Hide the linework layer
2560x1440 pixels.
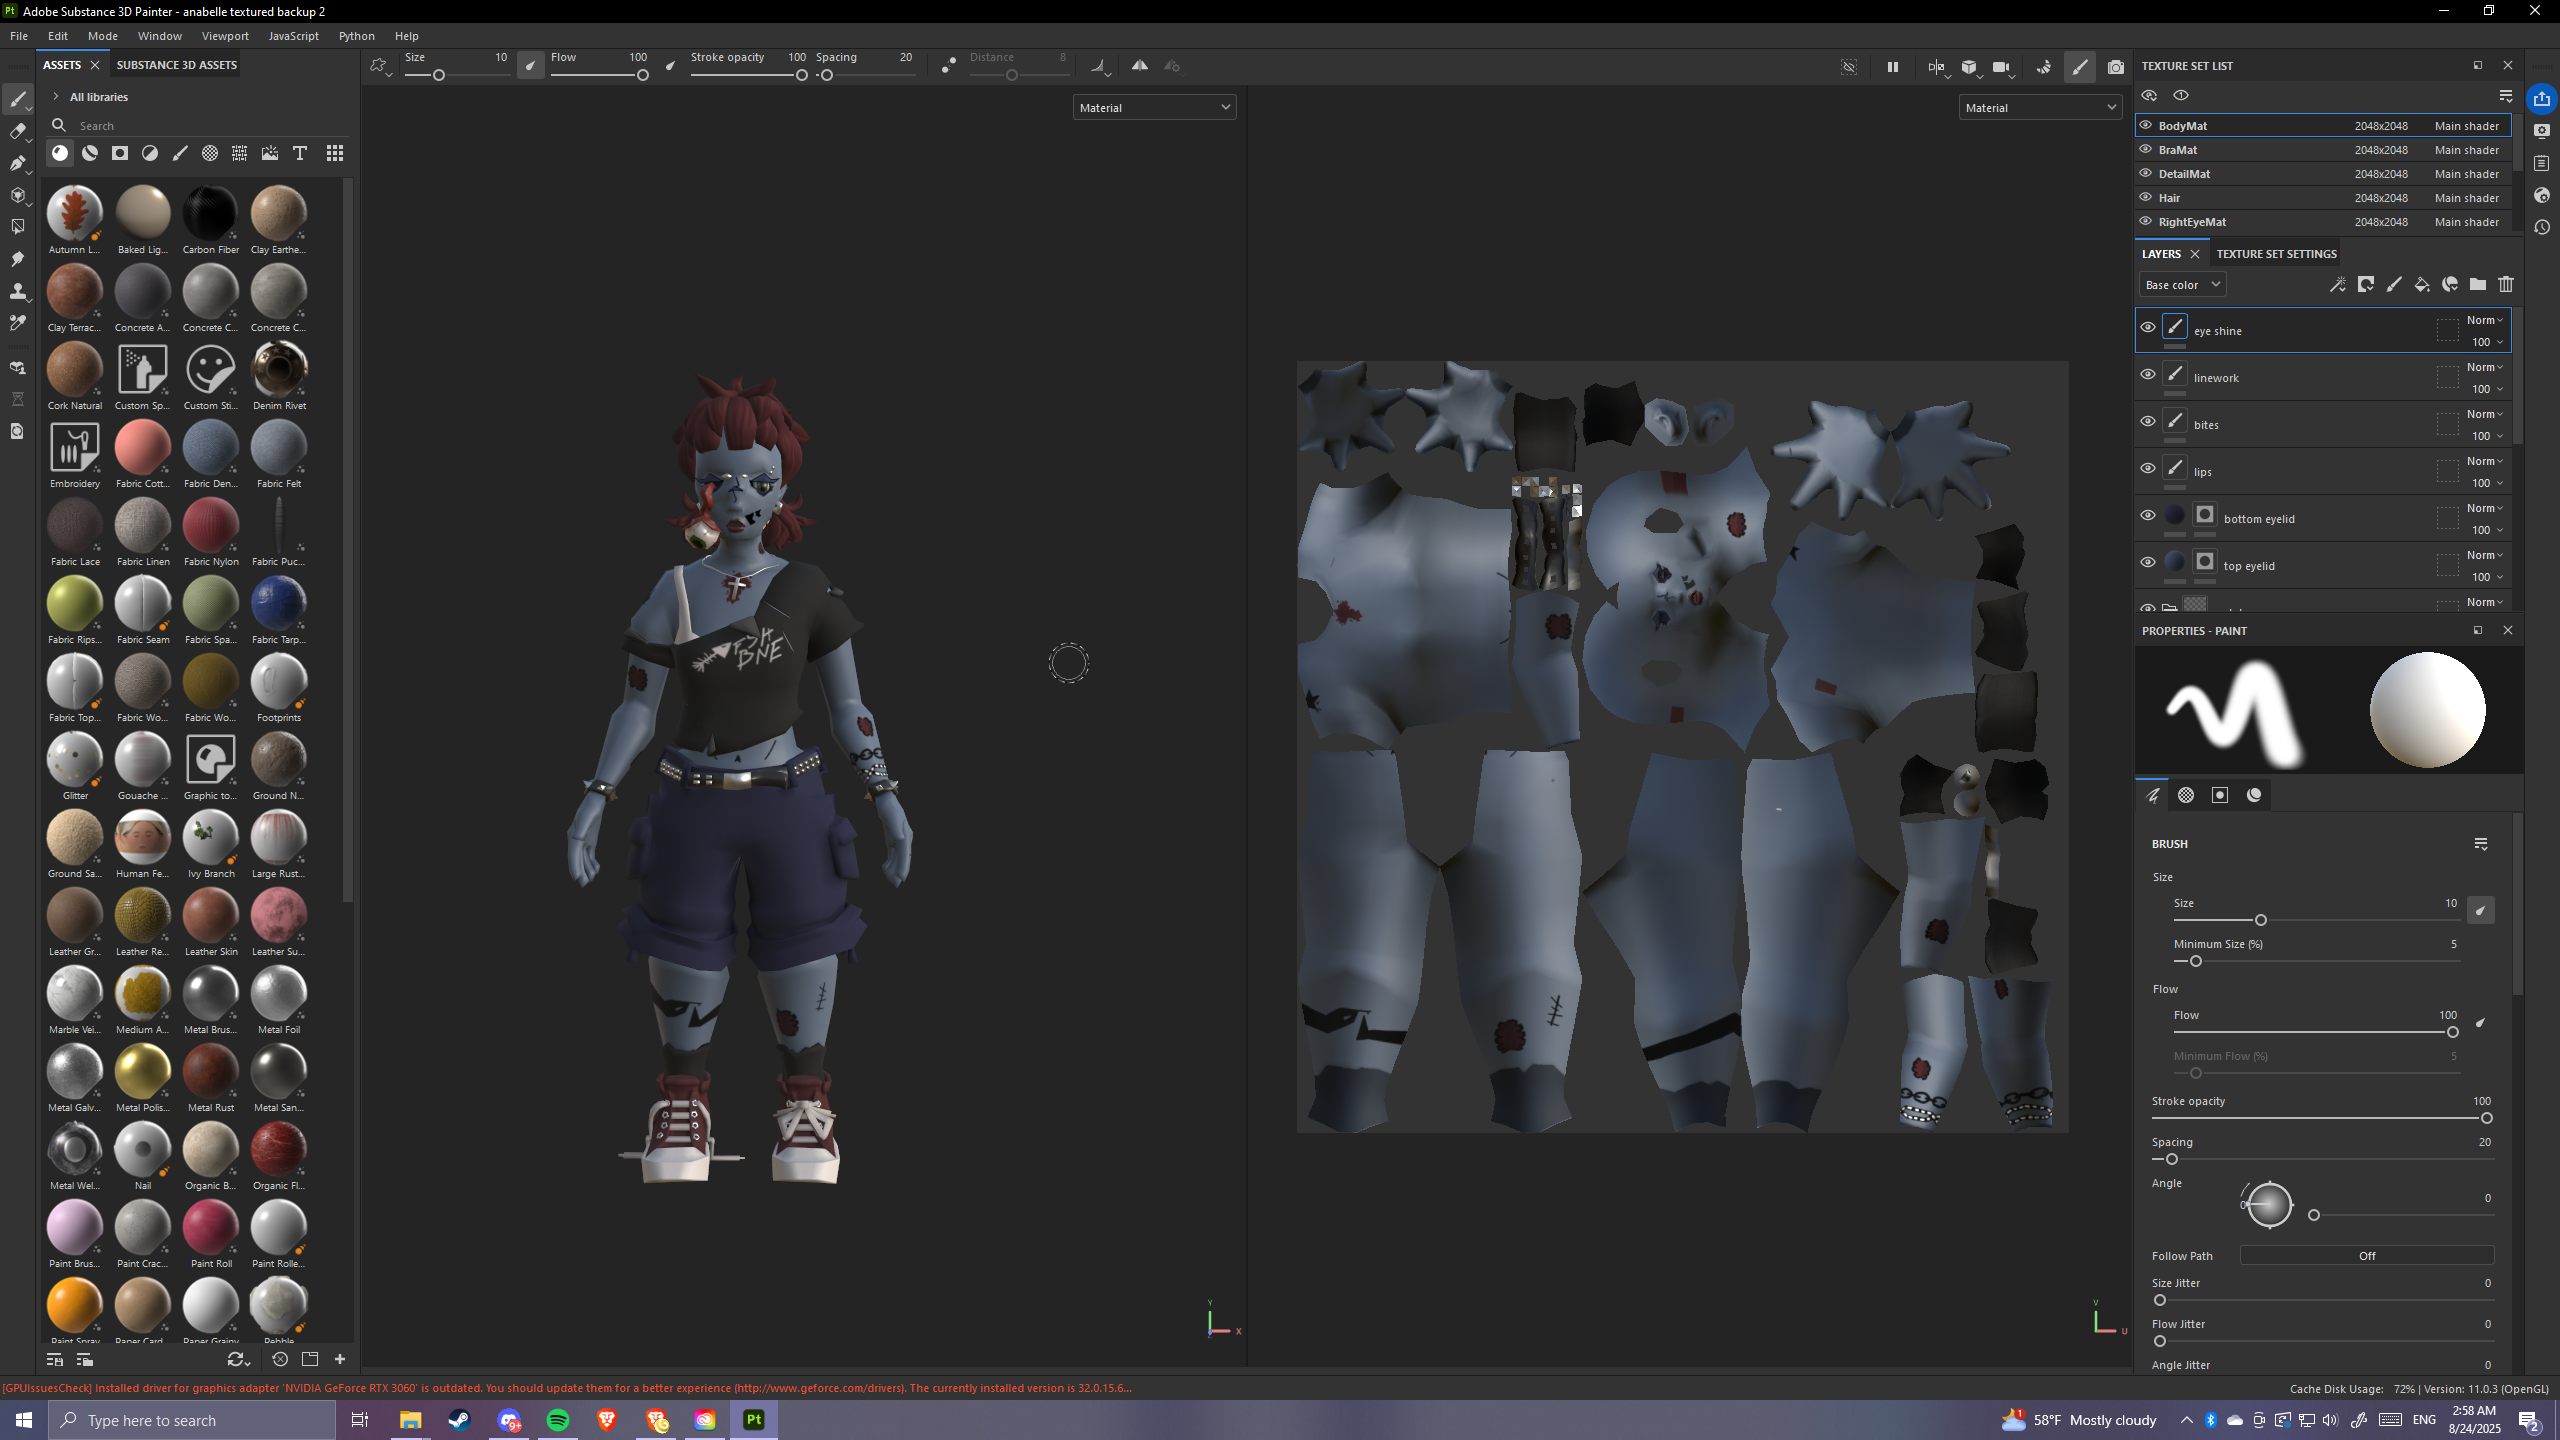tap(2147, 375)
